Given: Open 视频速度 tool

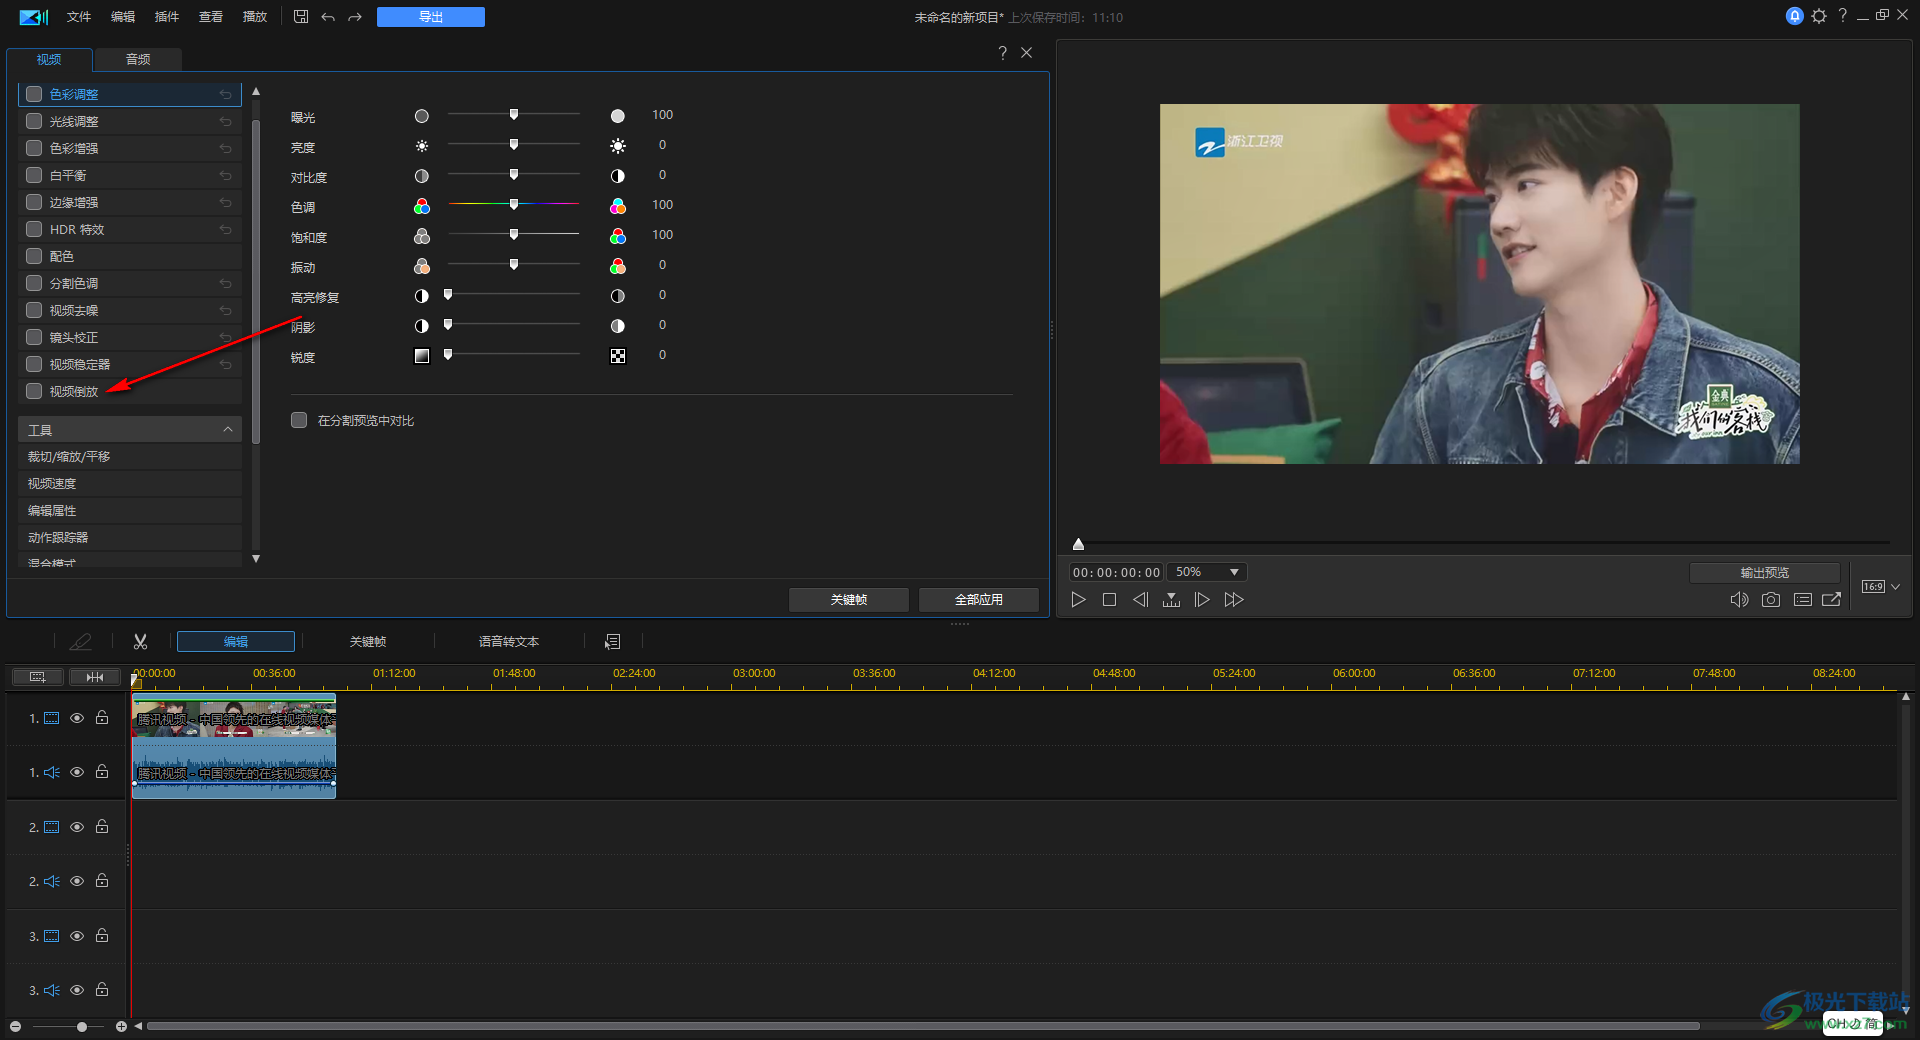Looking at the screenshot, I should (x=130, y=483).
